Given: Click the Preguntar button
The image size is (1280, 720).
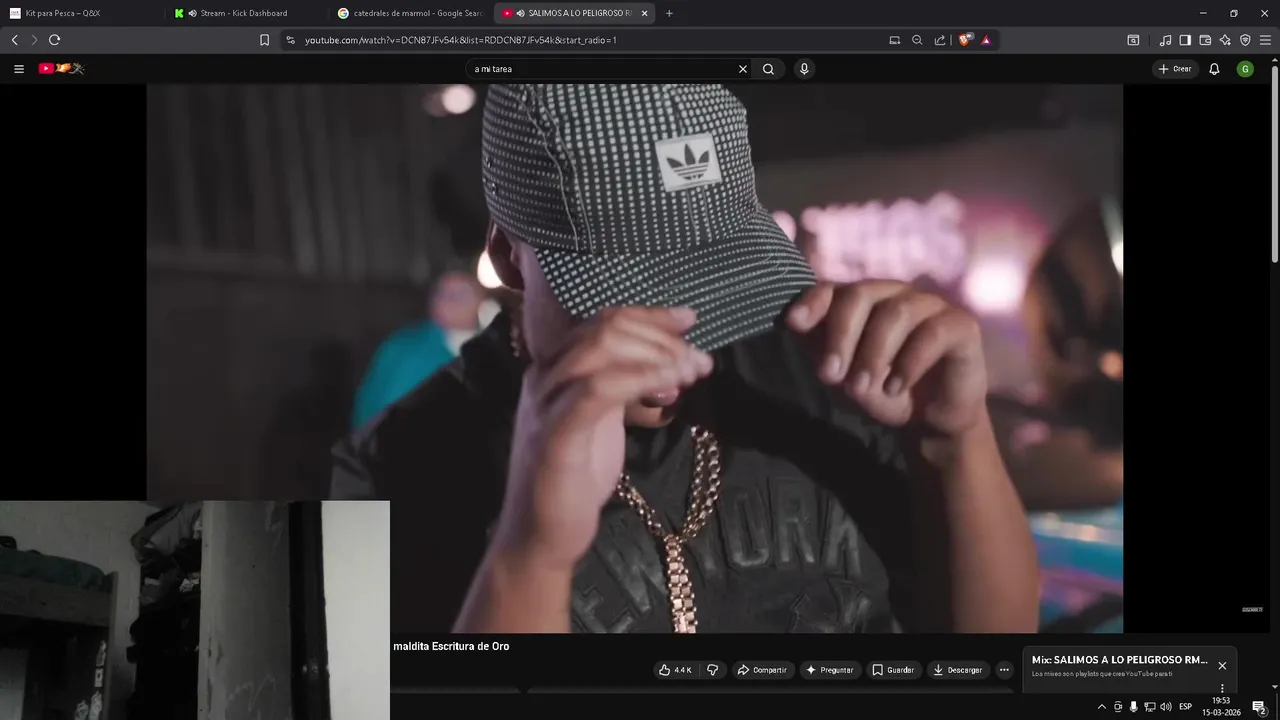Looking at the screenshot, I should pyautogui.click(x=830, y=670).
